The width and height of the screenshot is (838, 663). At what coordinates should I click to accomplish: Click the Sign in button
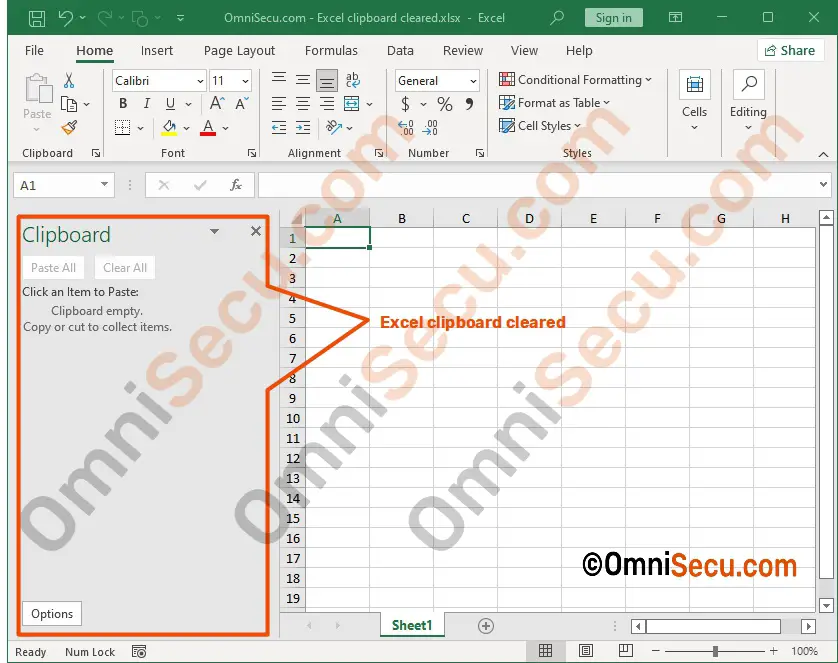(x=614, y=18)
